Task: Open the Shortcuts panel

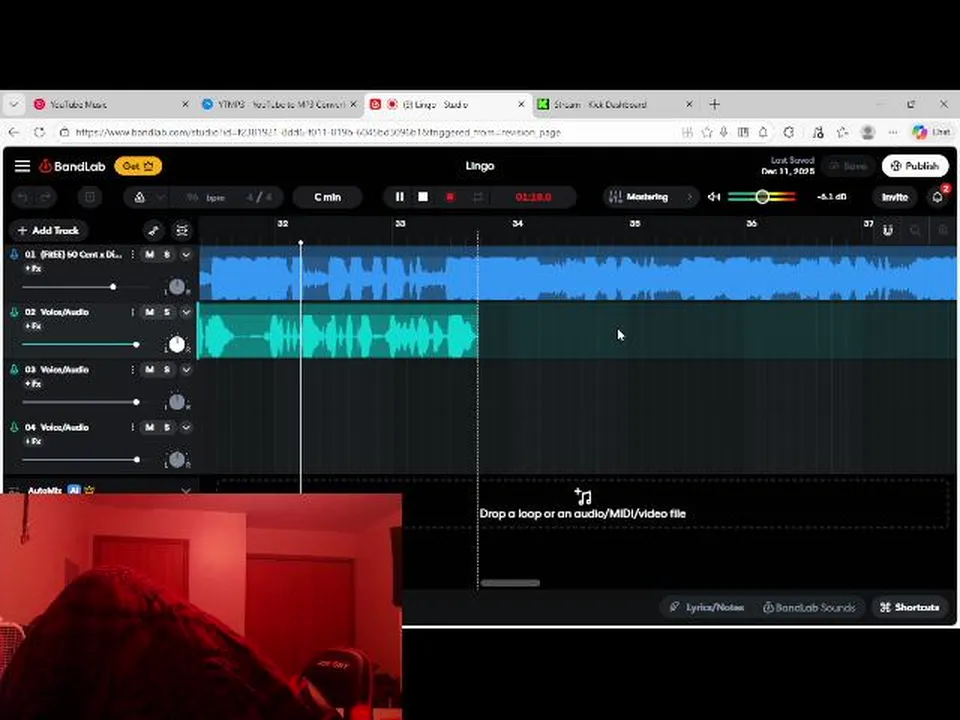Action: pyautogui.click(x=910, y=607)
